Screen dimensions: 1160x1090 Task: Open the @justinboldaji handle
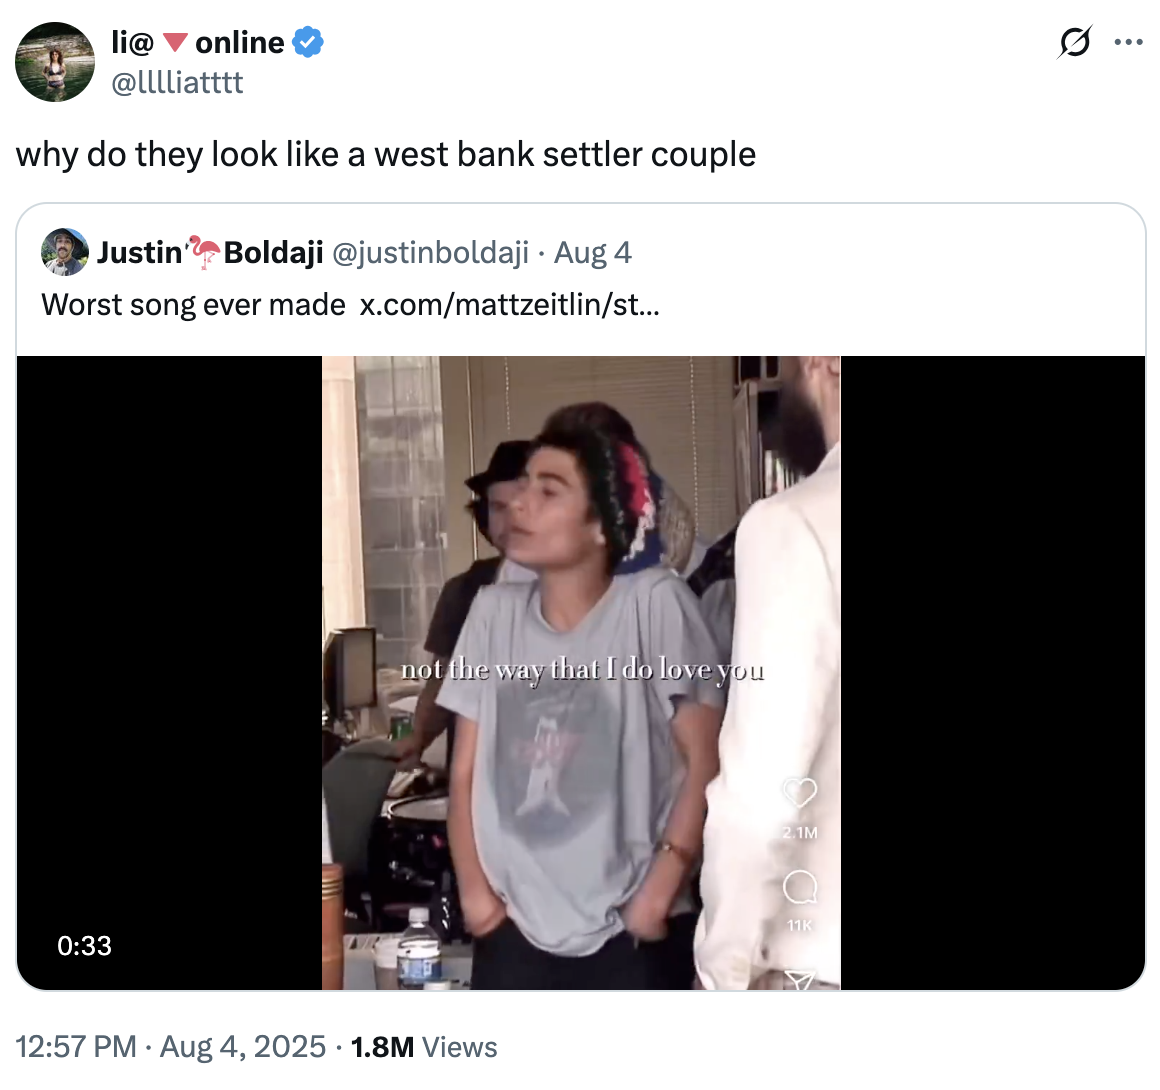(430, 252)
